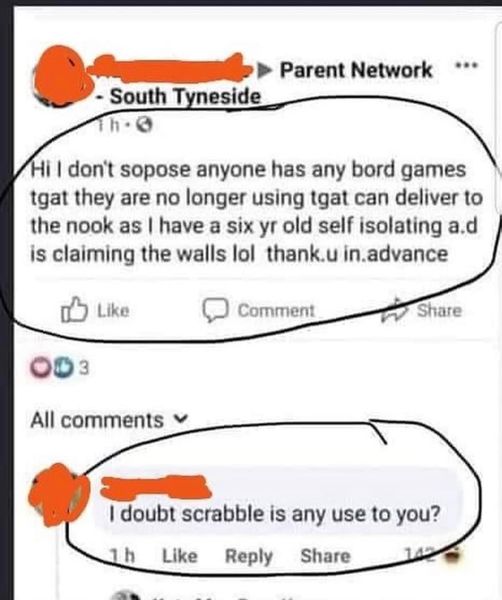Click the heart reaction icon
502x600 pixels.
[x=41, y=368]
